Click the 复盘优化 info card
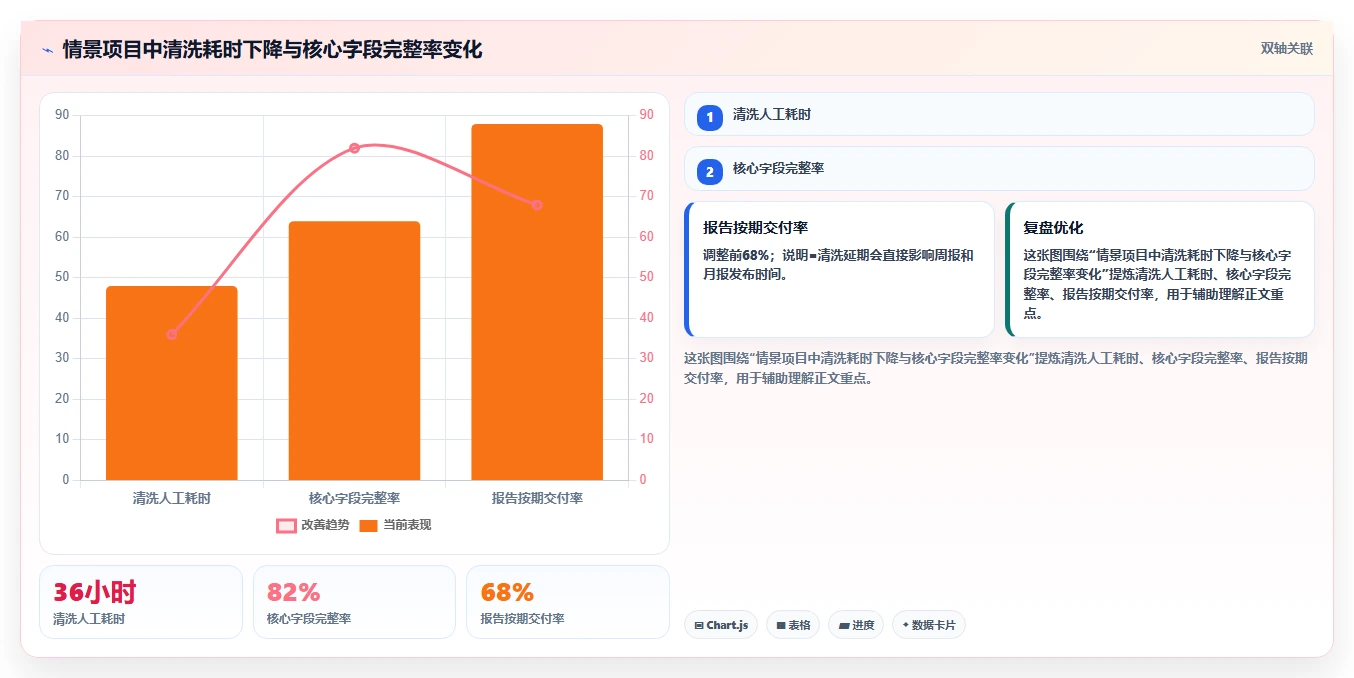 click(1159, 269)
